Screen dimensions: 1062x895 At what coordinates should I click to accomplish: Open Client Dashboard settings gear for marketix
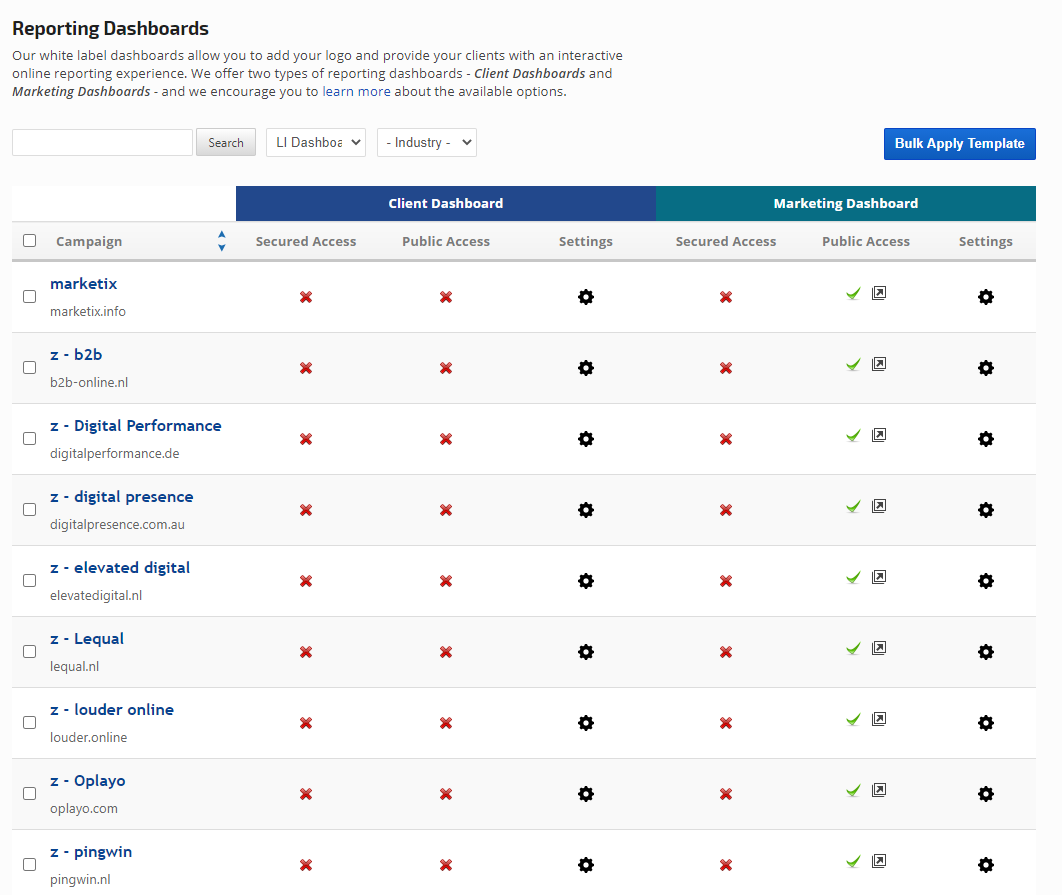(586, 297)
